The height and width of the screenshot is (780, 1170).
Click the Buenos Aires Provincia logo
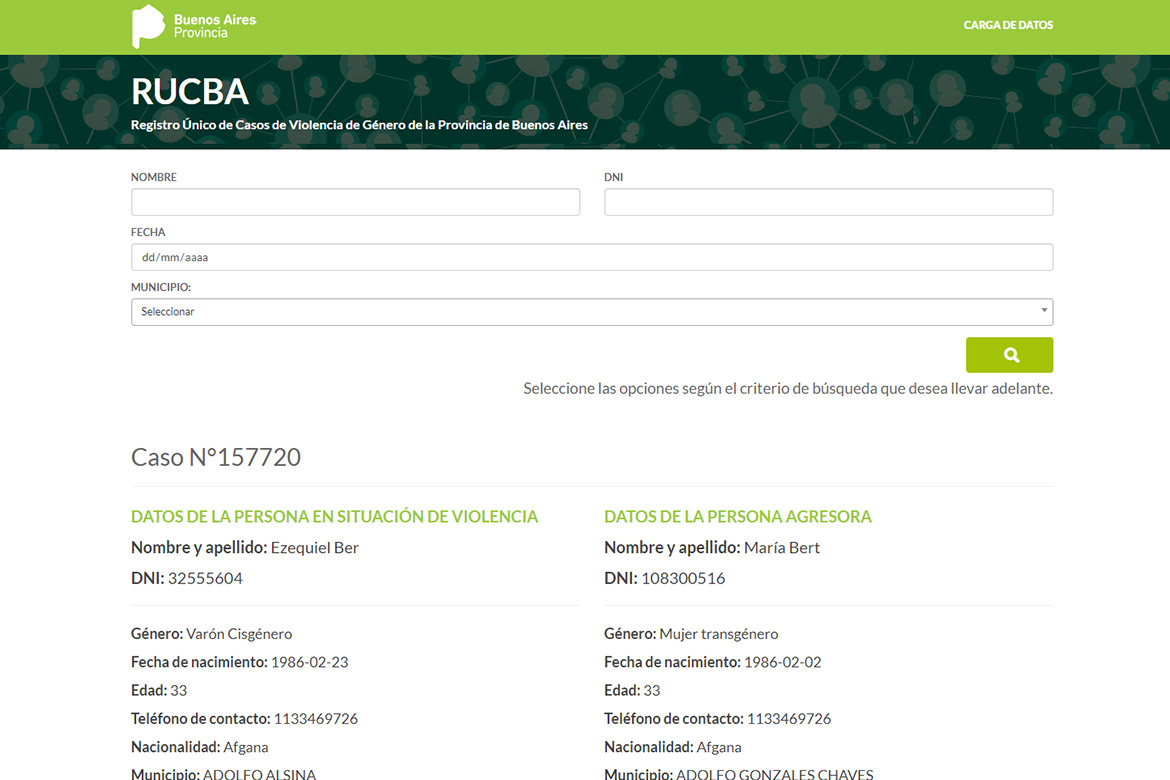pyautogui.click(x=195, y=26)
